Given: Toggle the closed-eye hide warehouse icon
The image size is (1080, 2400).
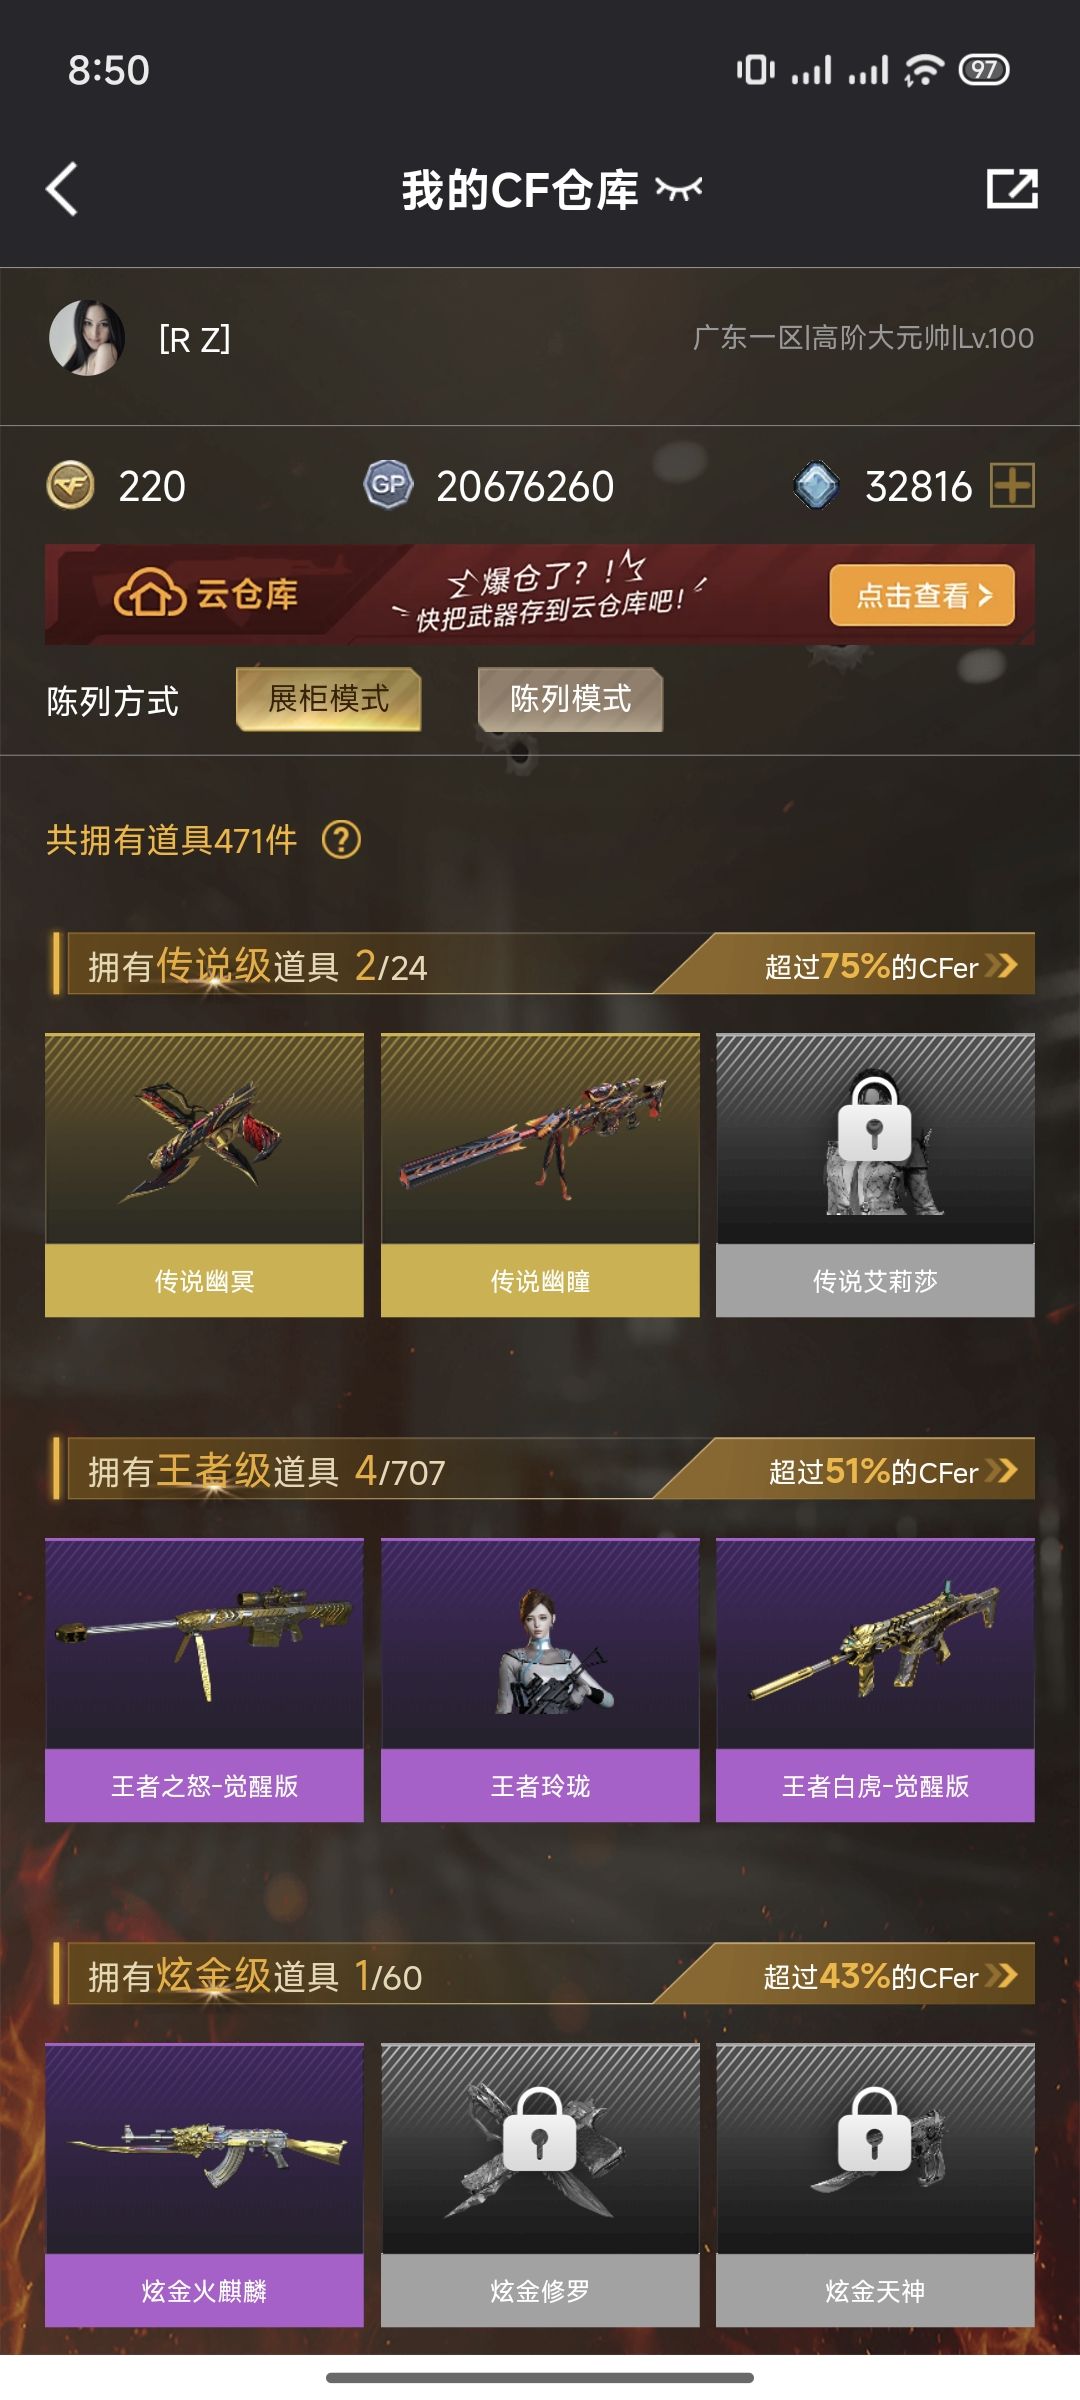Looking at the screenshot, I should point(679,188).
